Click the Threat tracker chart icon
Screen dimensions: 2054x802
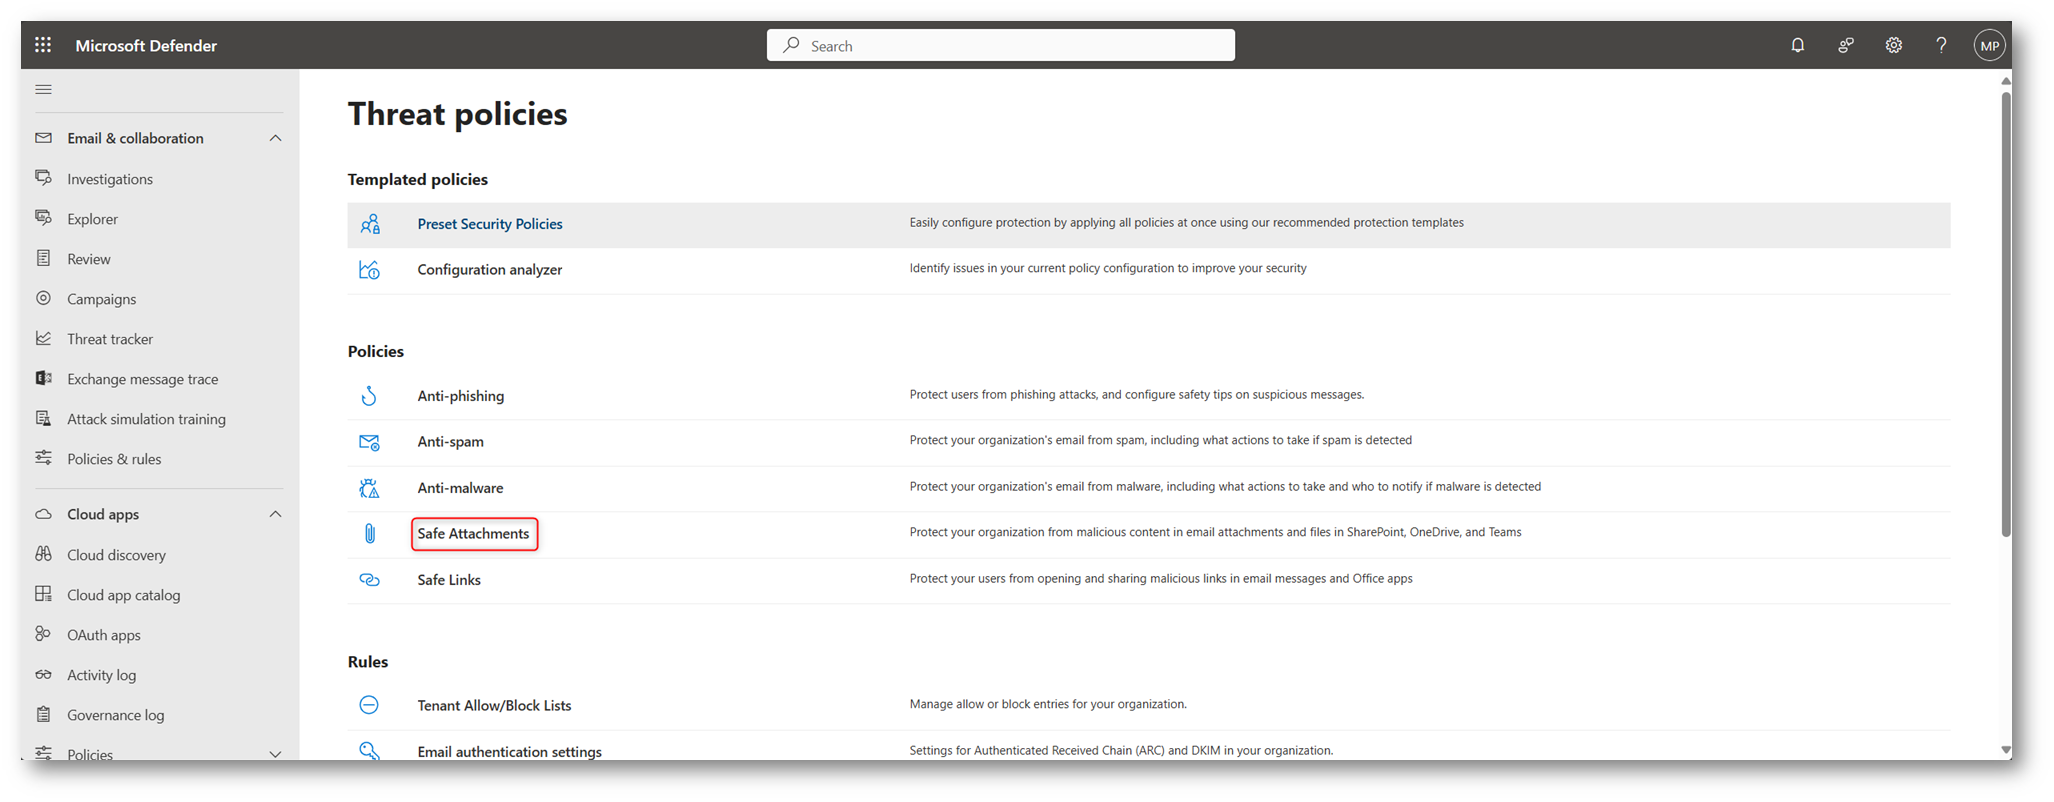click(x=43, y=338)
